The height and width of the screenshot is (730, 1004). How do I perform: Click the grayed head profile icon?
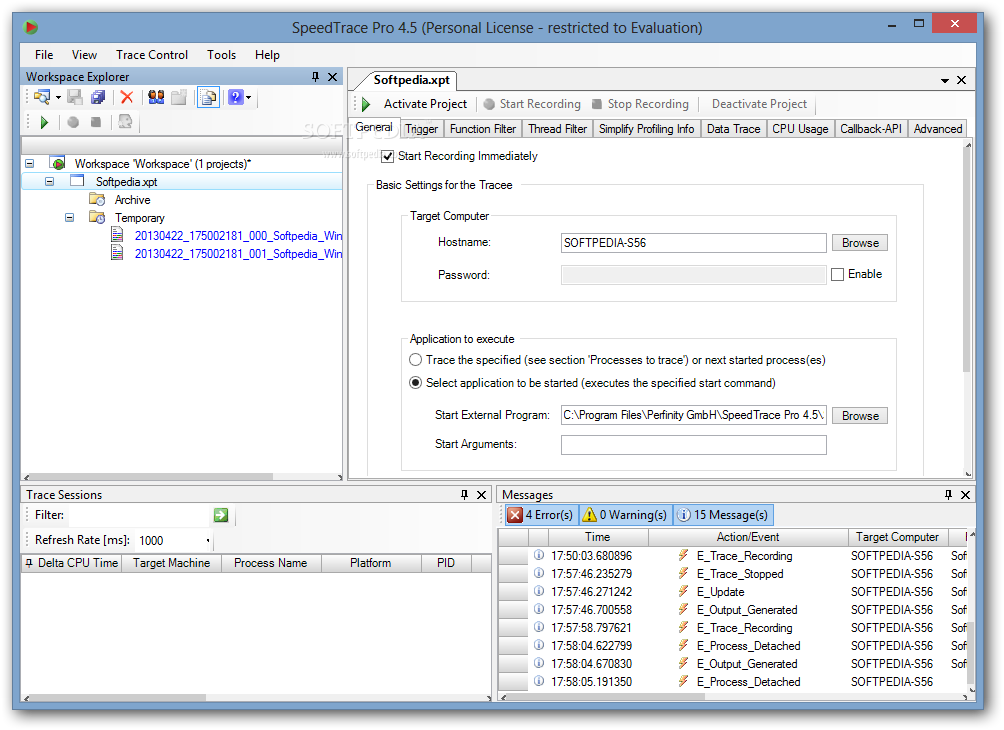click(x=125, y=122)
